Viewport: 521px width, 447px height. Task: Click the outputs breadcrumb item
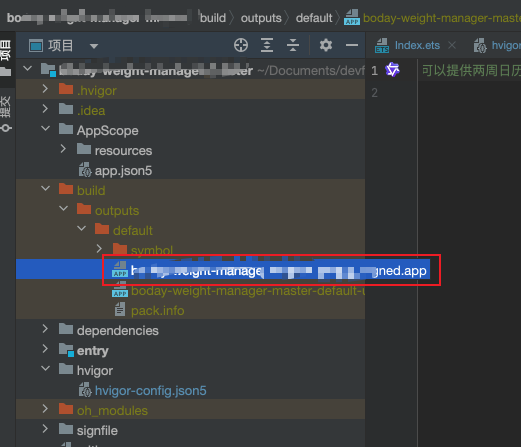coord(261,18)
